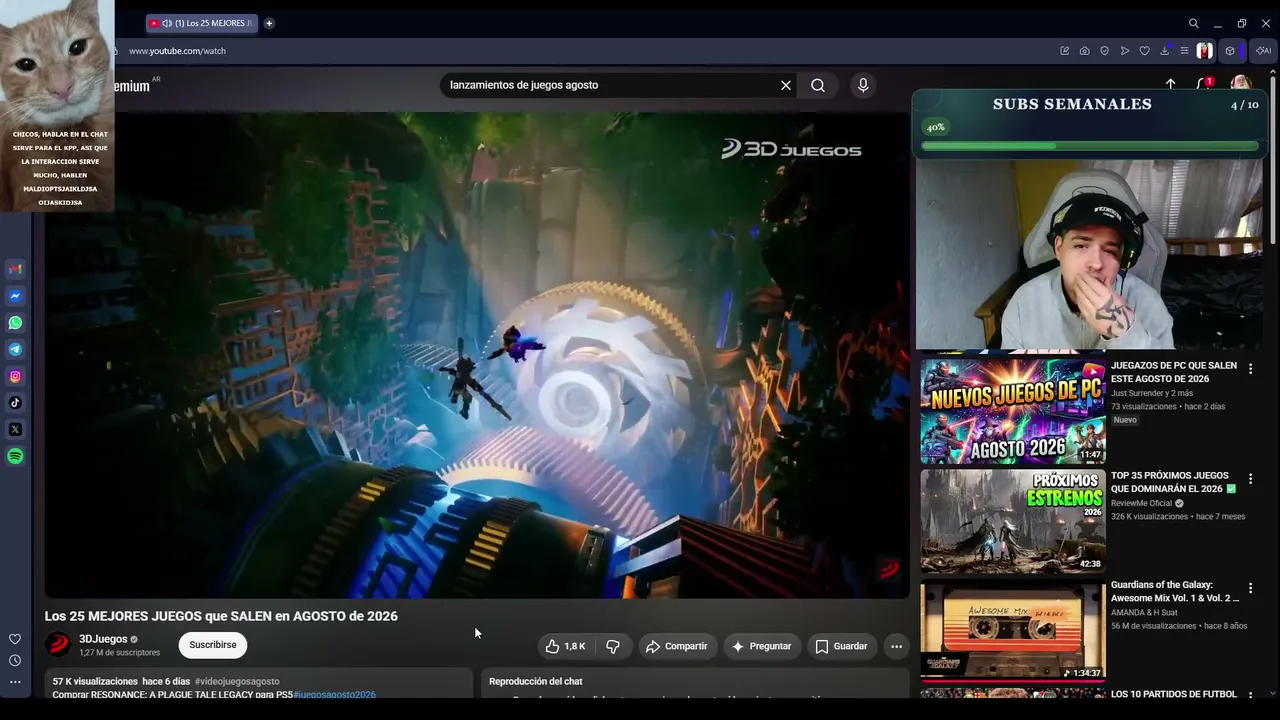Open the Awesome Mix cassette thumbnail
Screen dimensions: 1280x720
coord(1013,630)
